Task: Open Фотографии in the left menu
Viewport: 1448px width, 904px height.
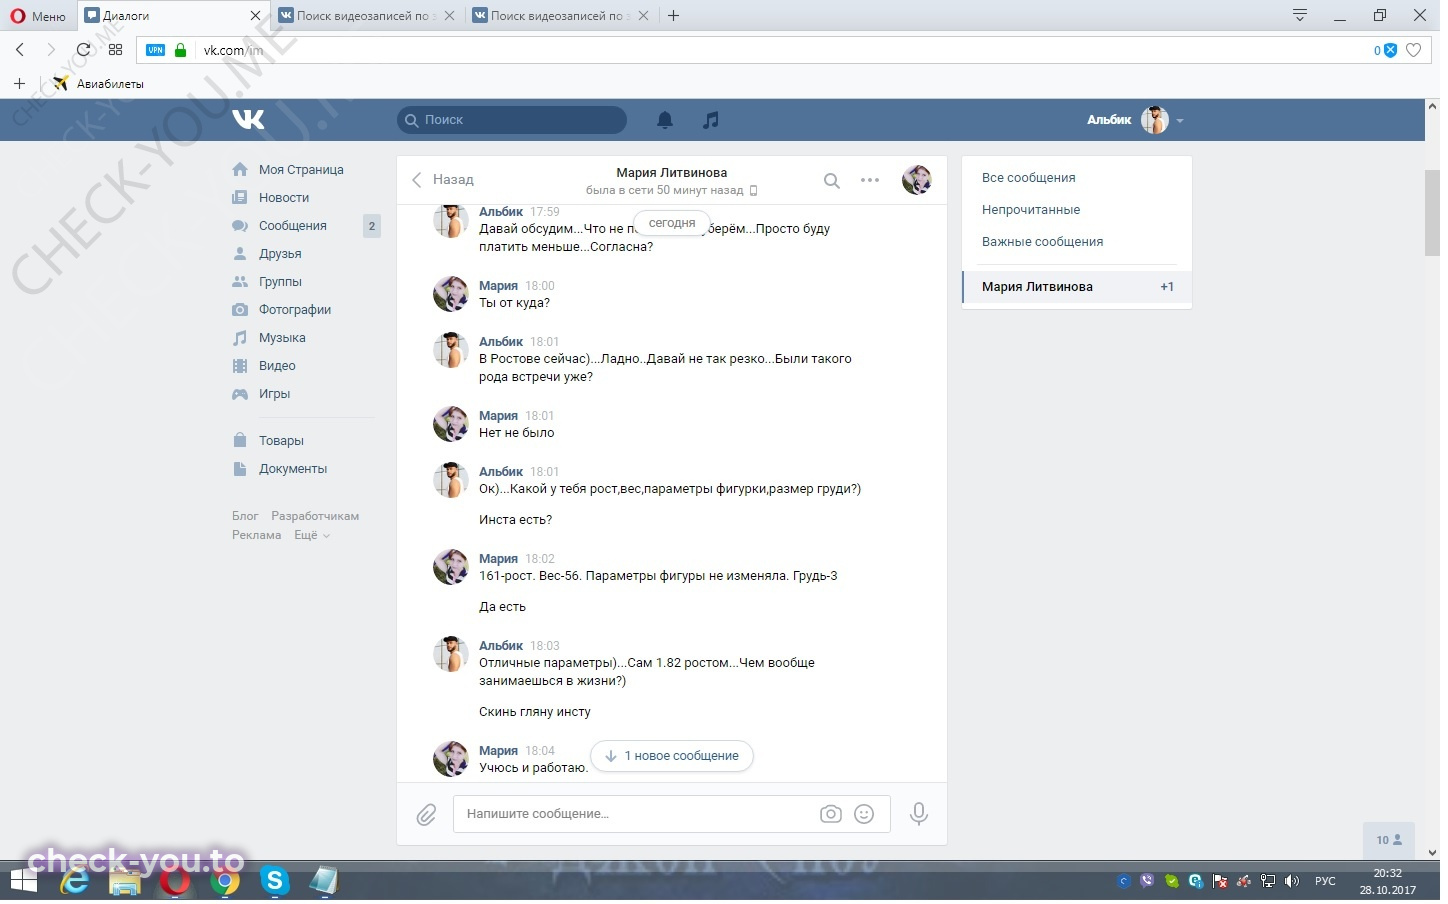Action: point(294,310)
